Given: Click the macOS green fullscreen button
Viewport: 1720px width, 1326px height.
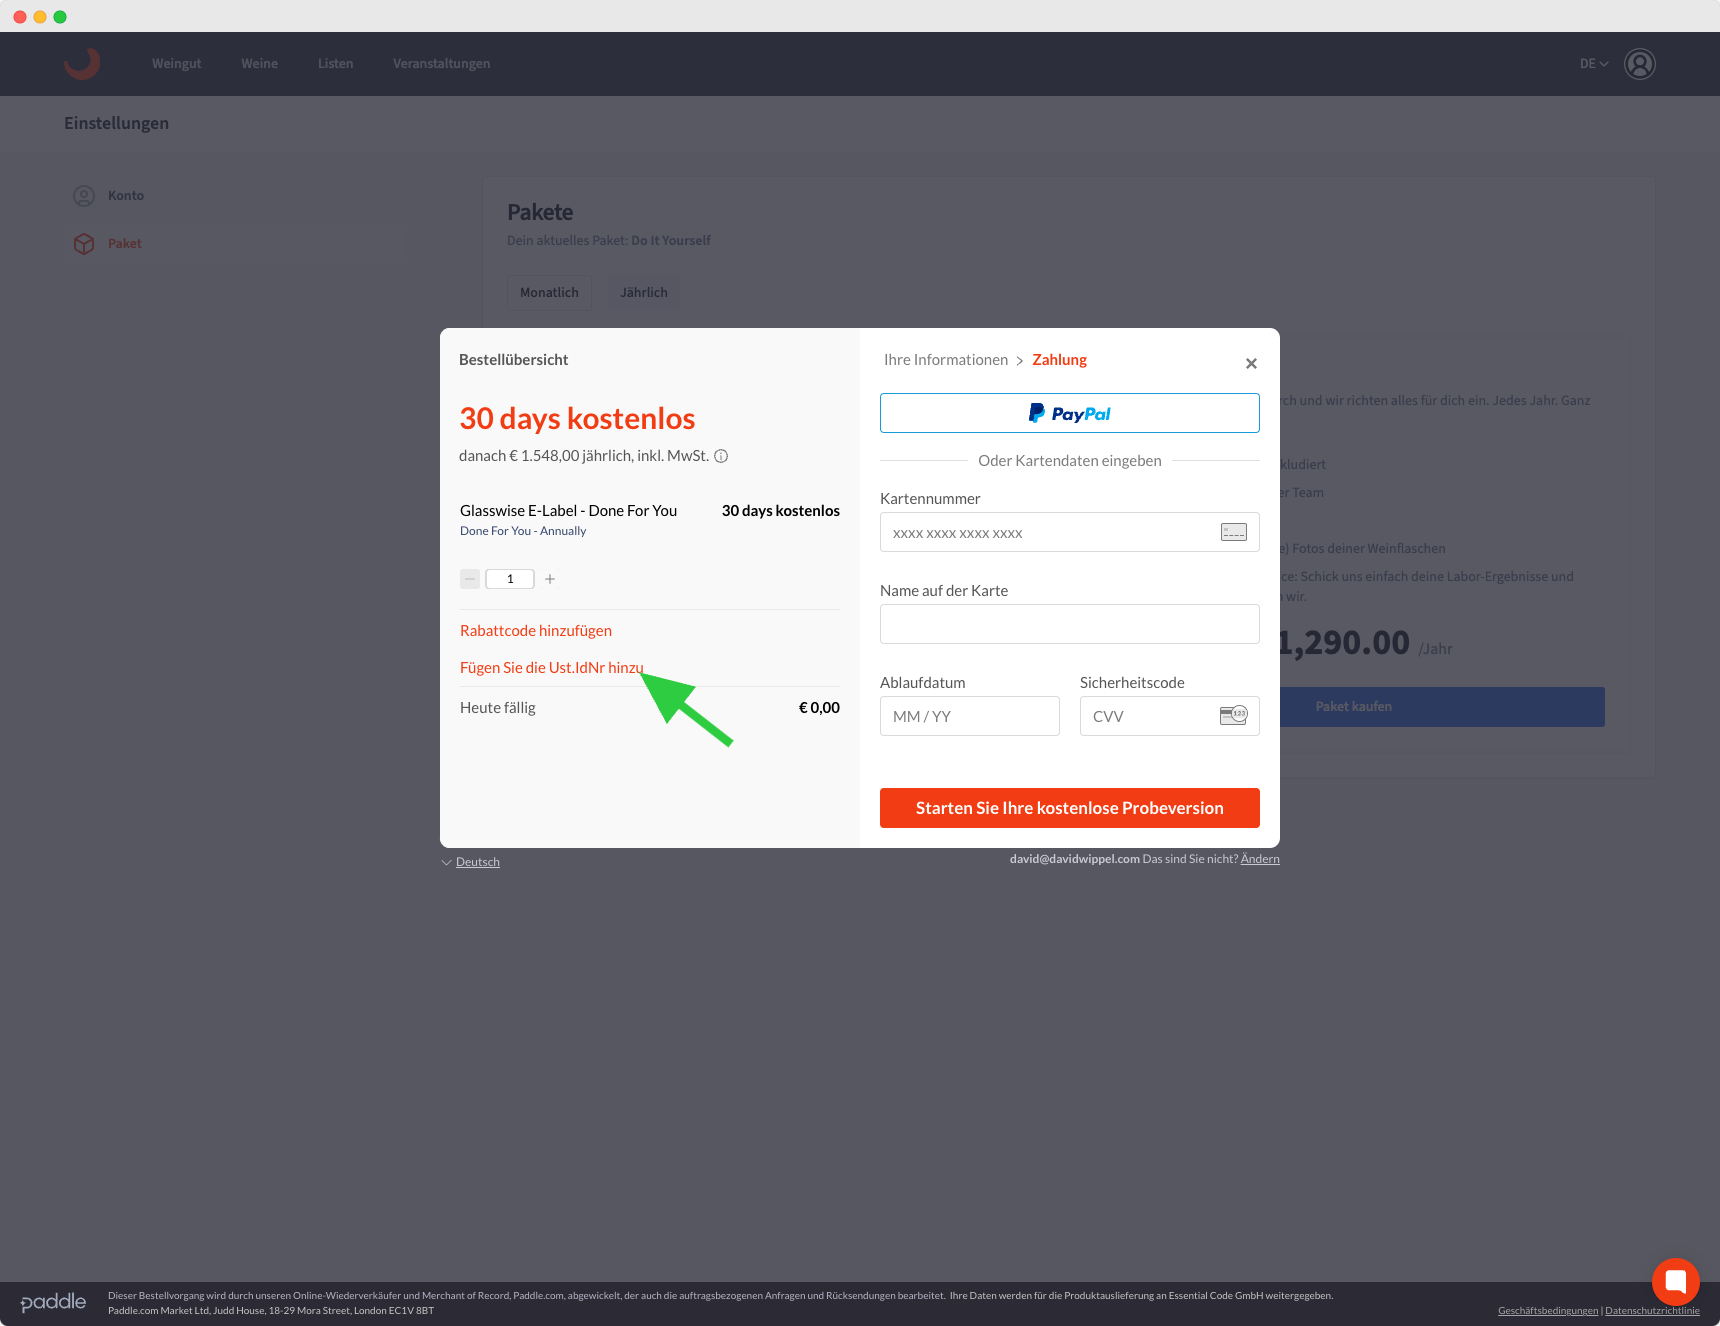Looking at the screenshot, I should click(x=60, y=17).
